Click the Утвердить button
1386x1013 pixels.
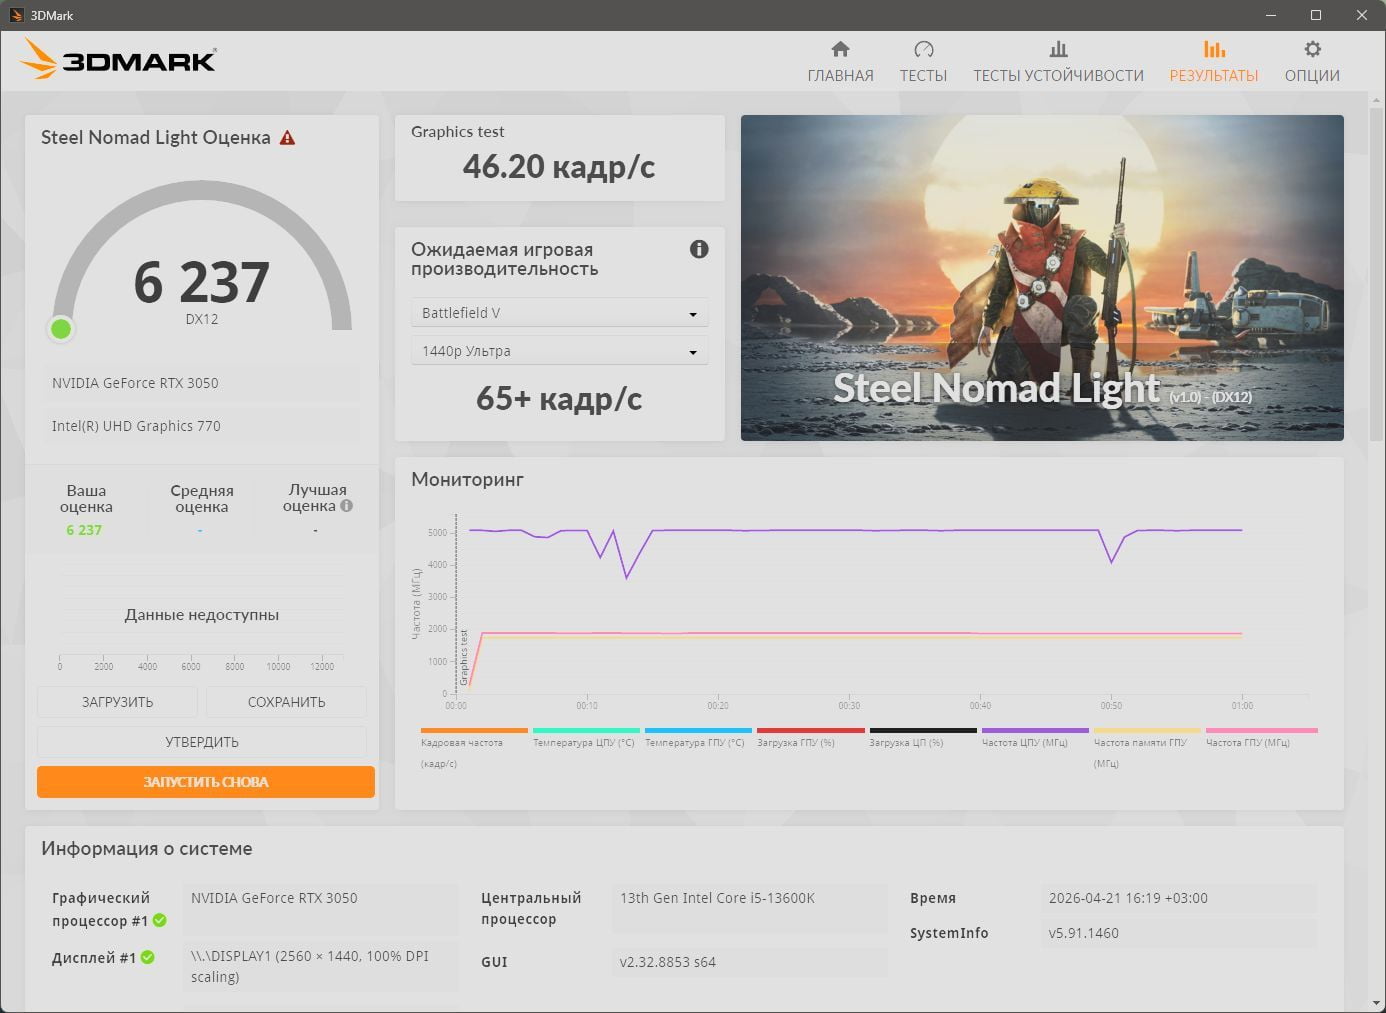click(x=202, y=742)
